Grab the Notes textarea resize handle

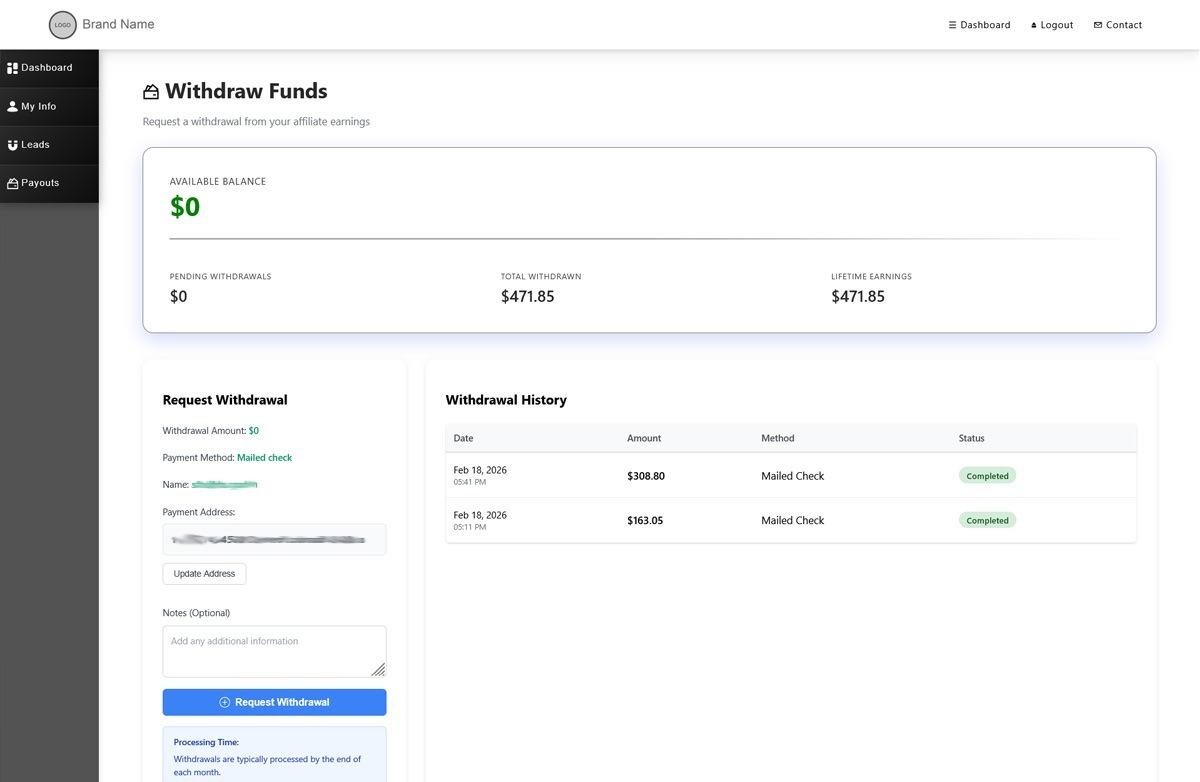click(x=379, y=670)
